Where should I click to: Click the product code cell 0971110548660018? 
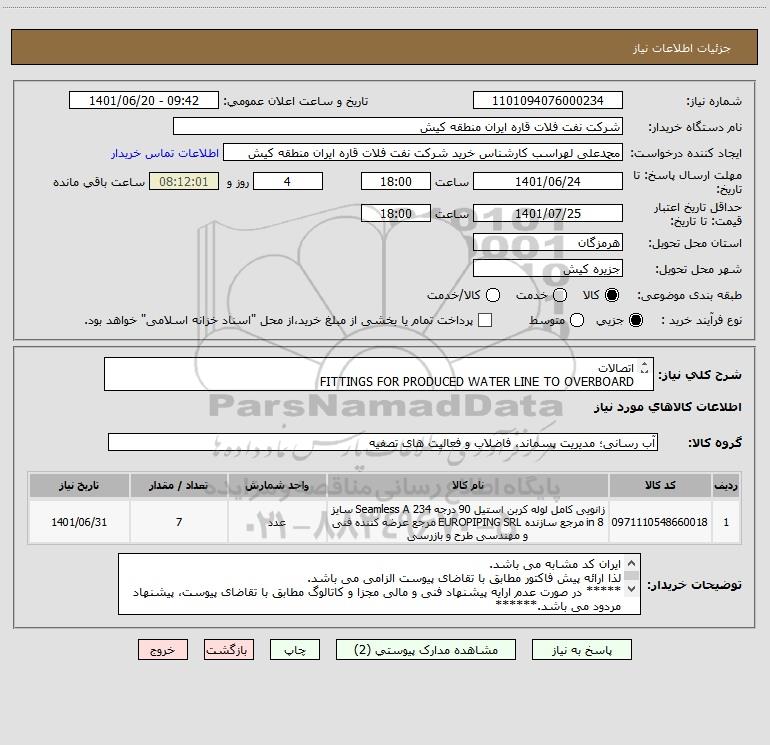click(660, 522)
